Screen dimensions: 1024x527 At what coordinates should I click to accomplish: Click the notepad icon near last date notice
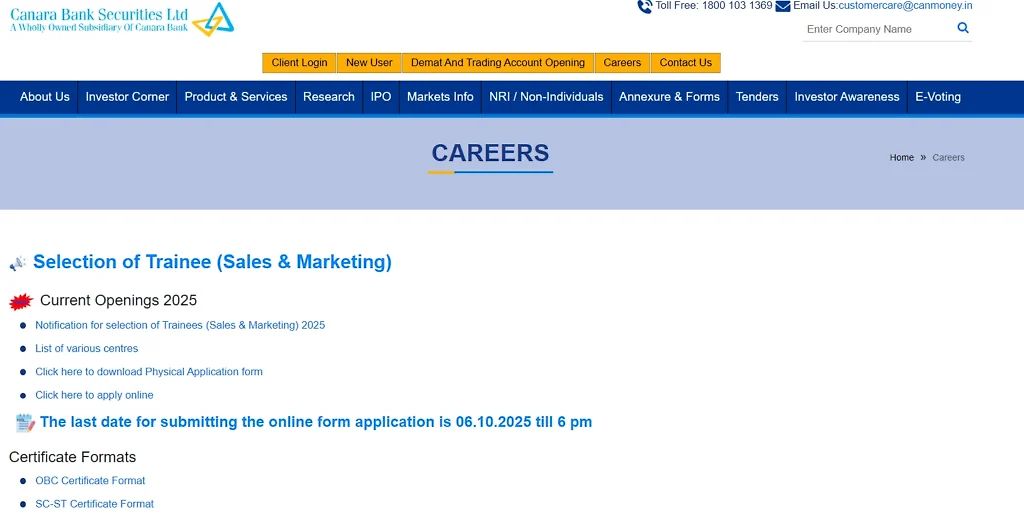click(25, 423)
